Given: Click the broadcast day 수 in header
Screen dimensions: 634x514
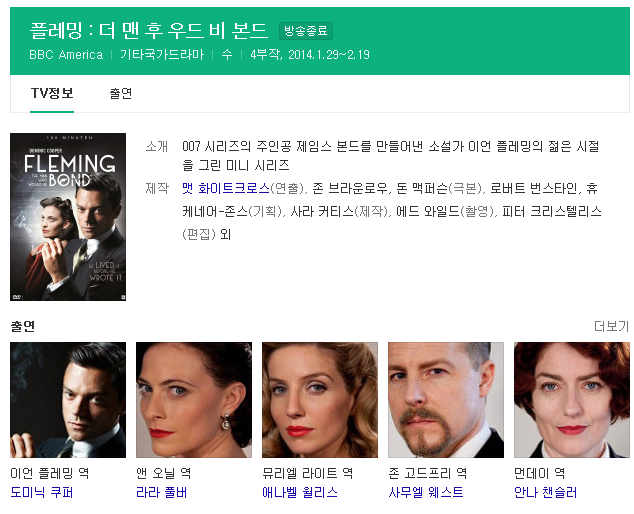Looking at the screenshot, I should point(227,55).
